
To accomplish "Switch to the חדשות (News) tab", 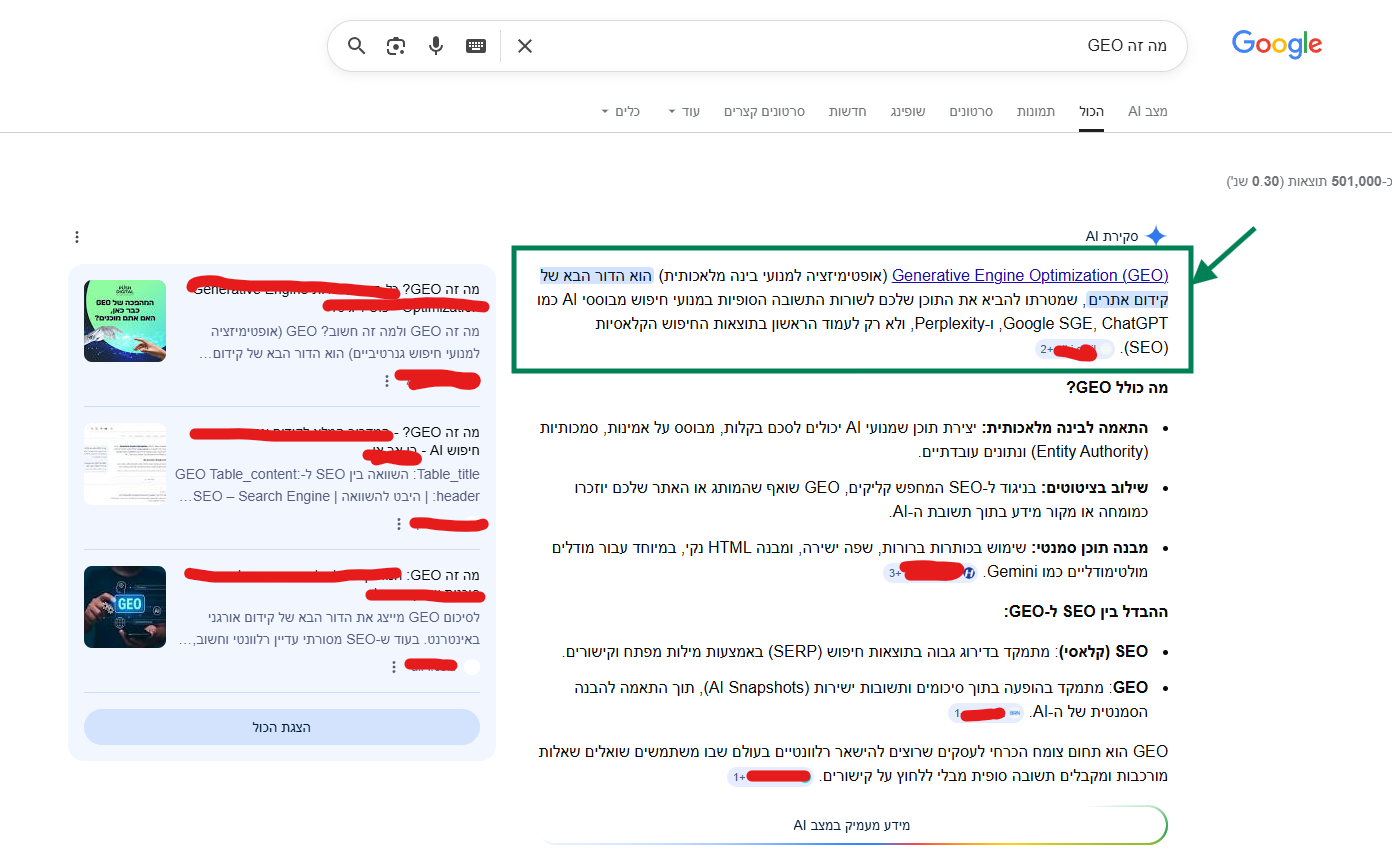I will pyautogui.click(x=848, y=111).
